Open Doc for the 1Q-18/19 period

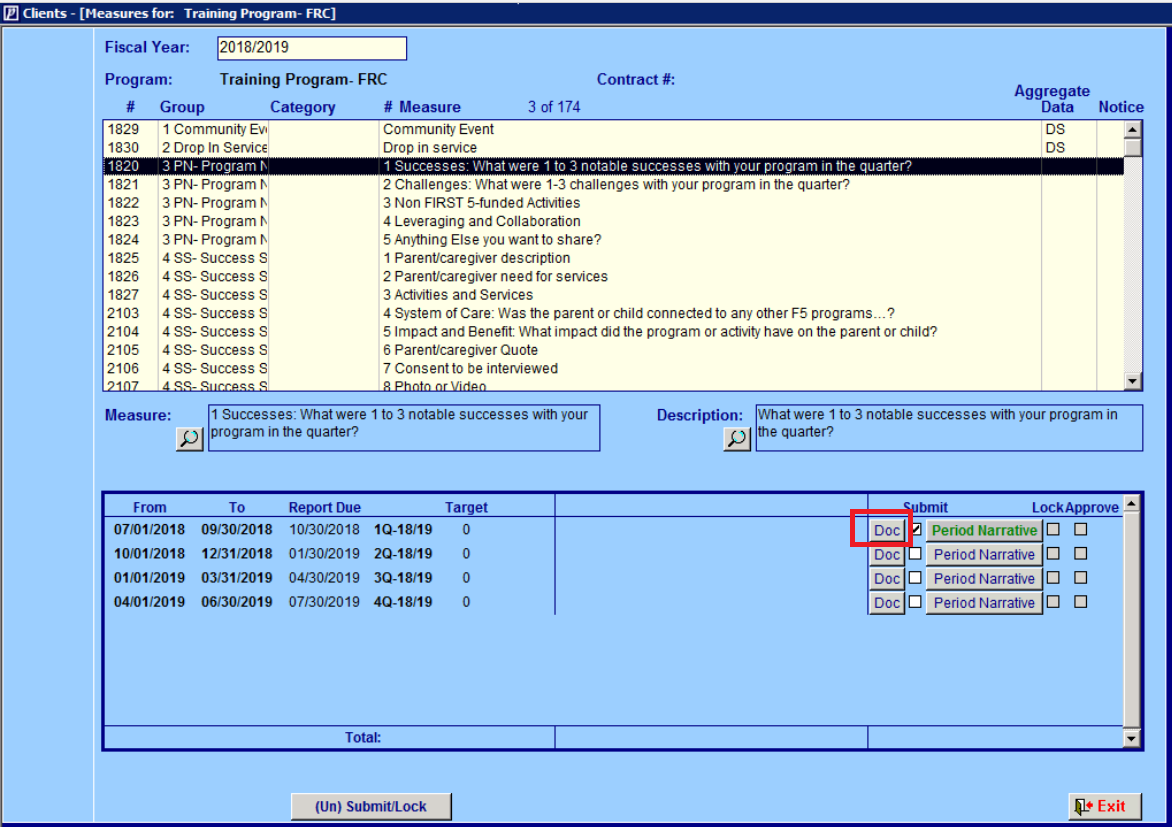tap(887, 530)
